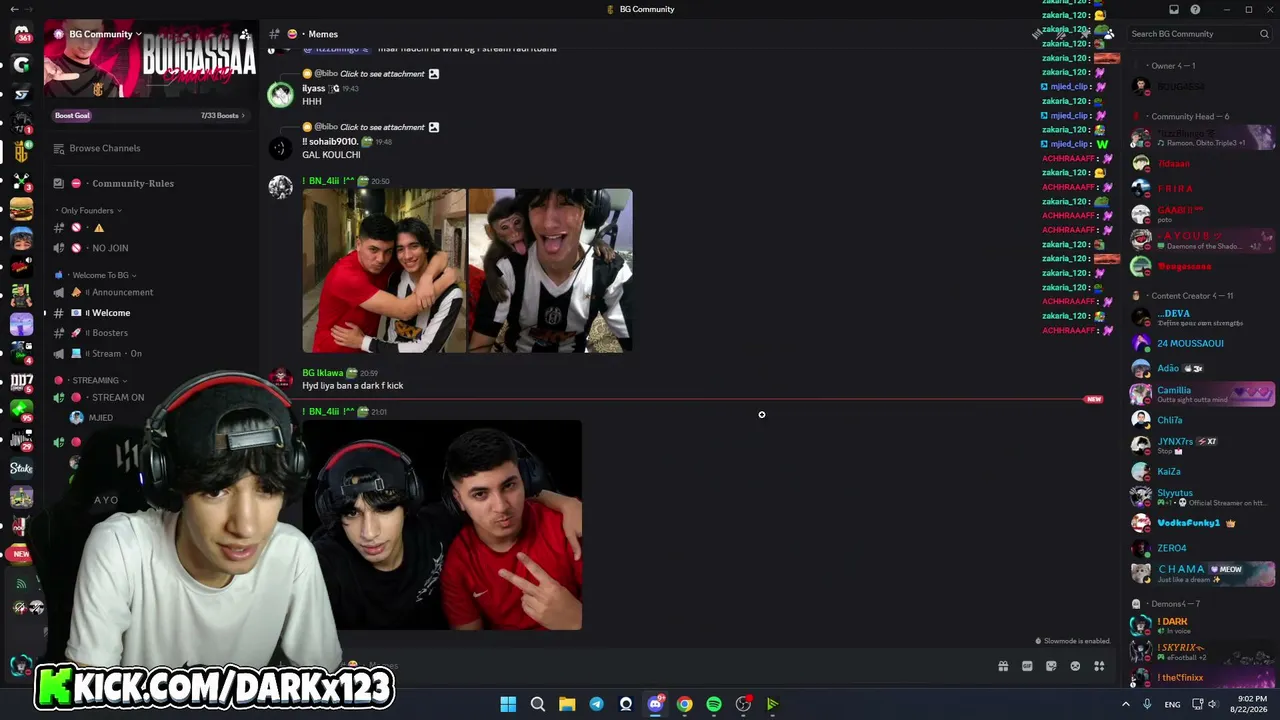Open attachment icon in sohaib9010 reply preview
This screenshot has height=720, width=1280.
pyautogui.click(x=433, y=128)
